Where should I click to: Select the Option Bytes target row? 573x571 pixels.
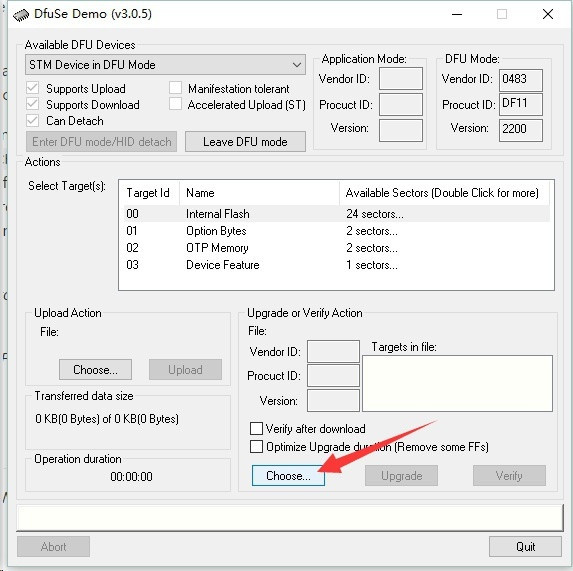(x=337, y=231)
